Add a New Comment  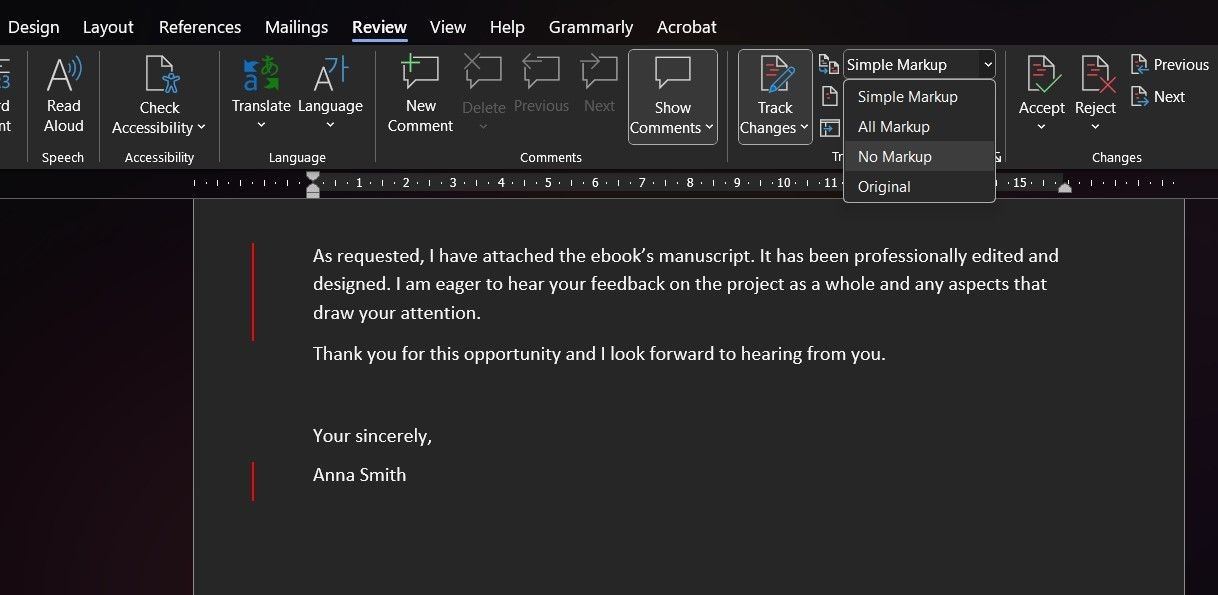click(420, 96)
